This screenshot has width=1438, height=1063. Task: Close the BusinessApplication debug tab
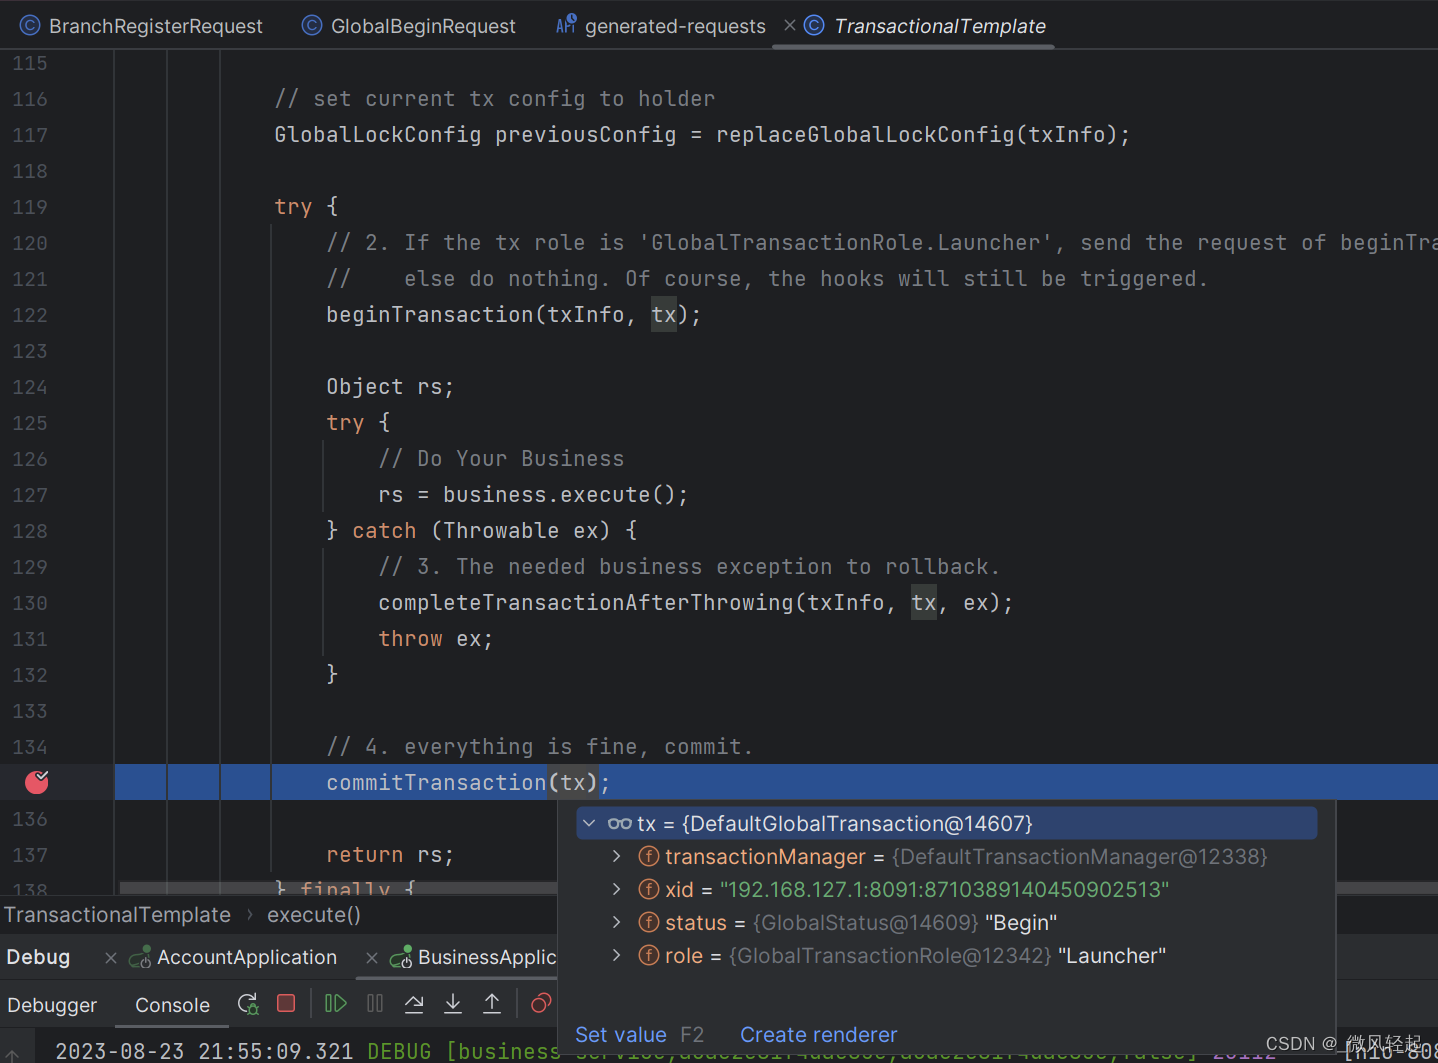click(372, 958)
